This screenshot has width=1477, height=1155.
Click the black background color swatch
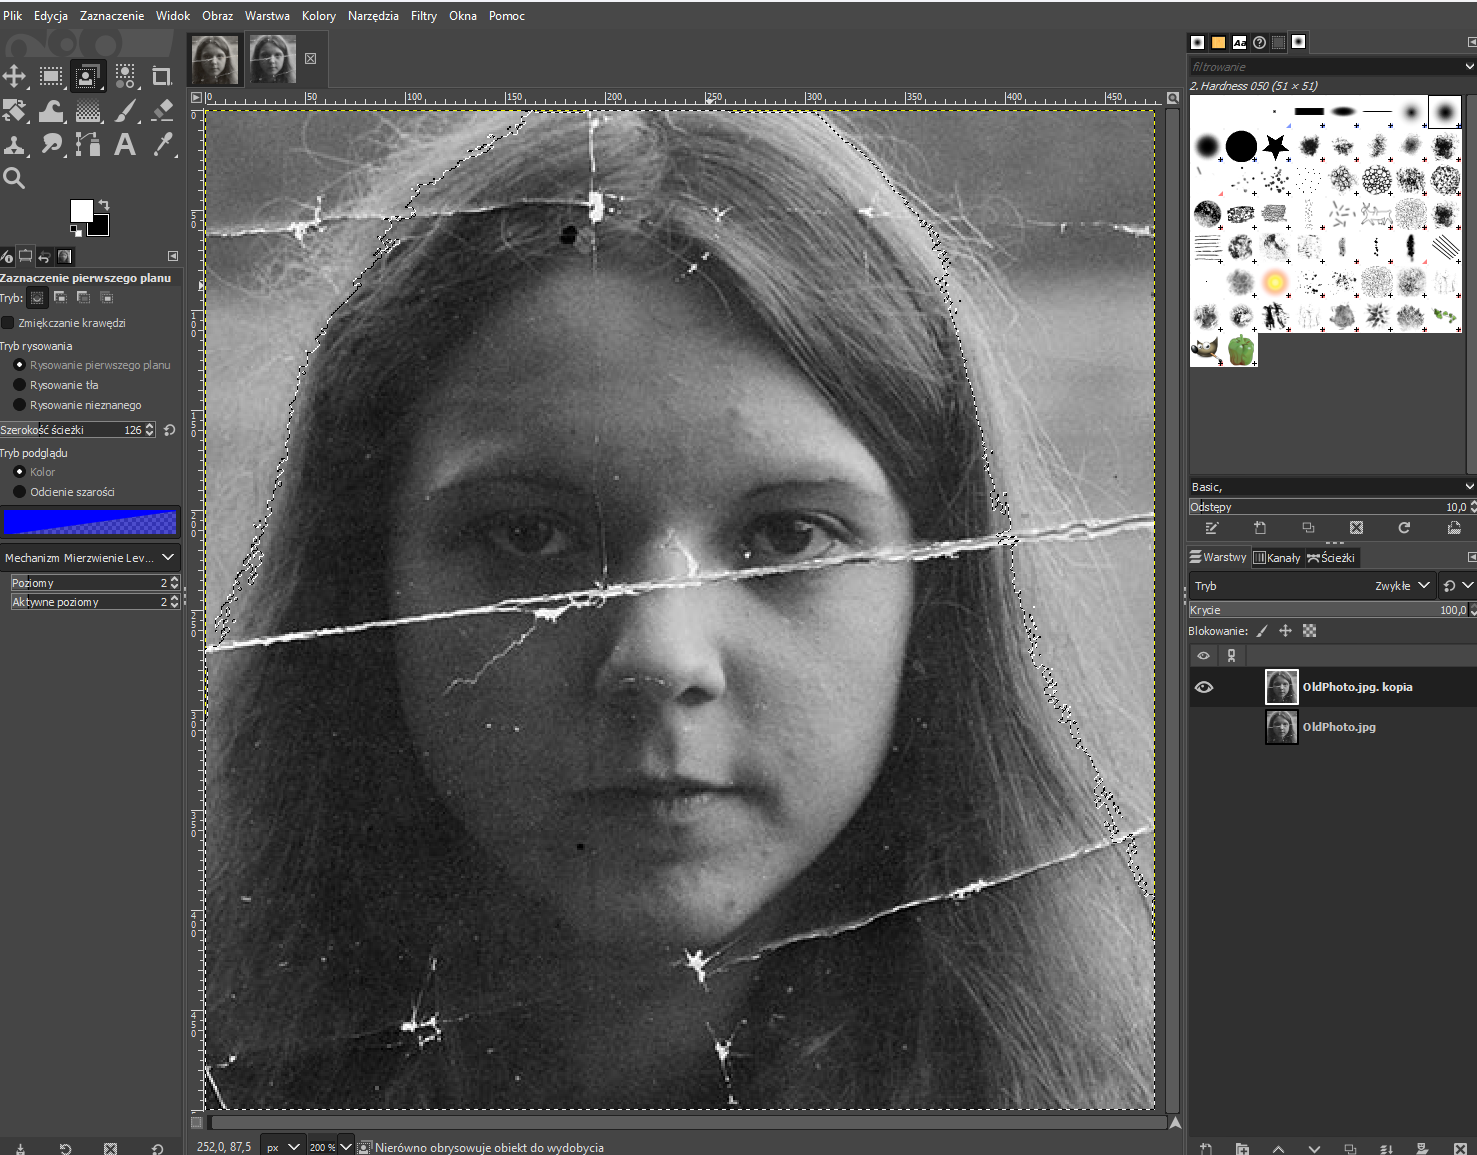click(100, 227)
